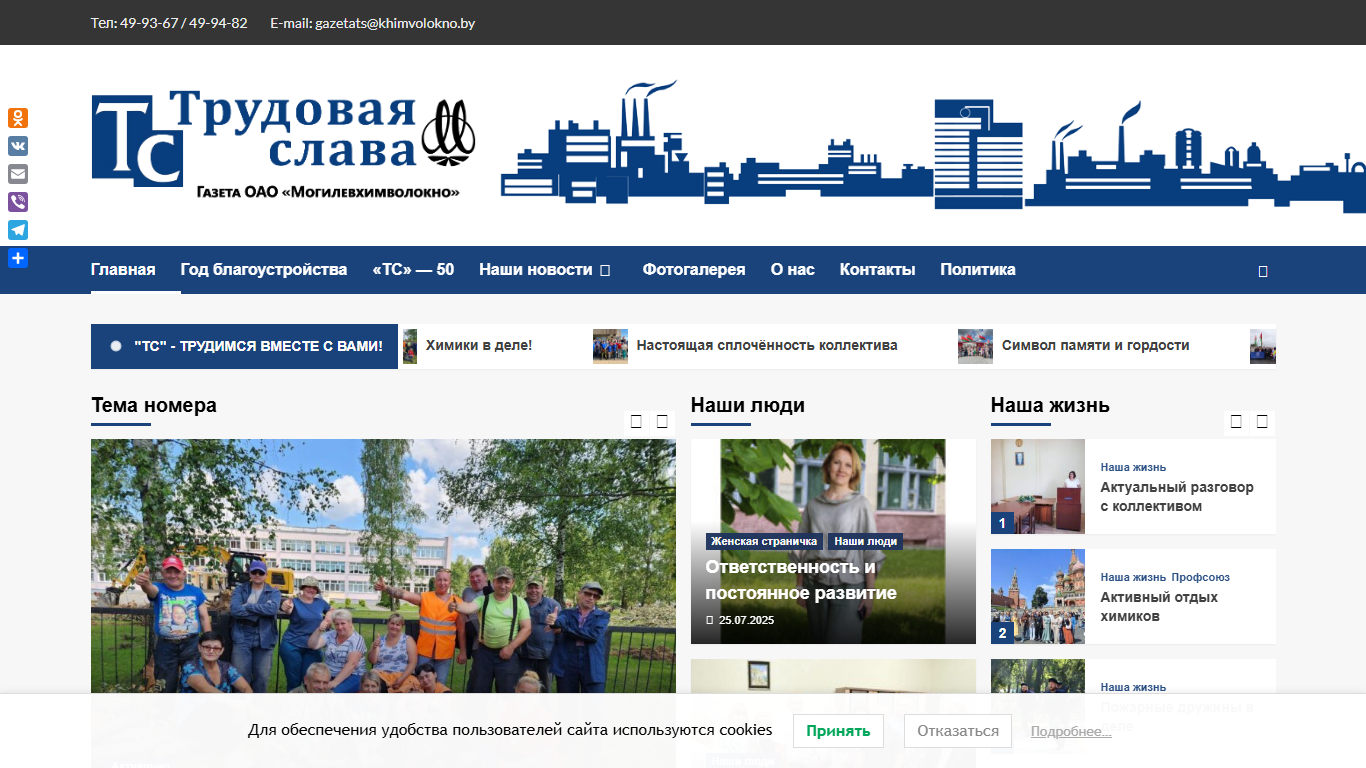Share via VK icon
The height and width of the screenshot is (768, 1366).
[18, 146]
